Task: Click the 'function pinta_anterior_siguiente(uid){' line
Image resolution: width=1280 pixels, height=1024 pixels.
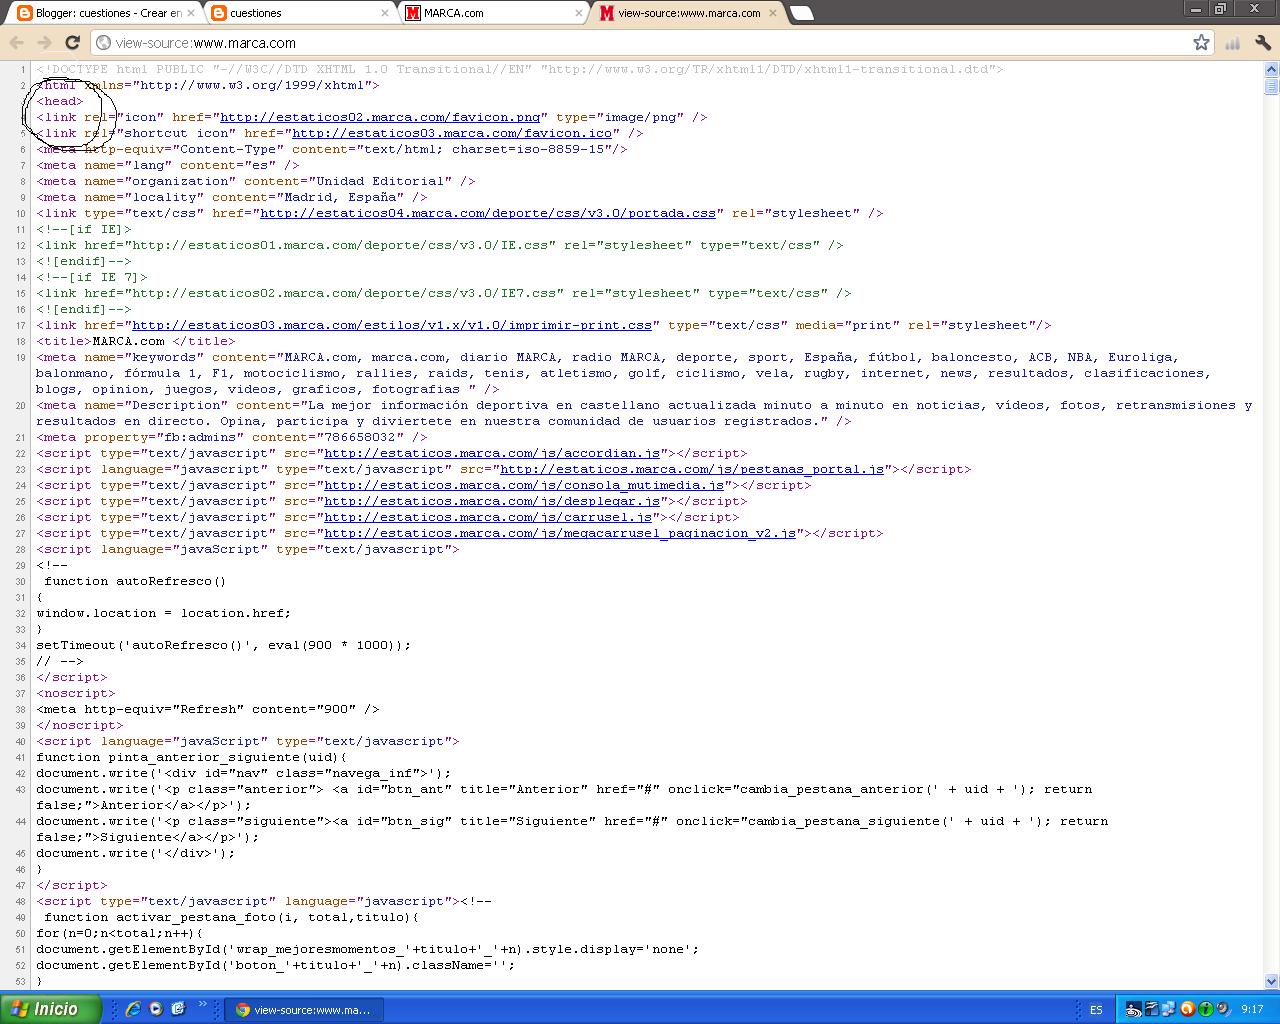Action: point(192,757)
